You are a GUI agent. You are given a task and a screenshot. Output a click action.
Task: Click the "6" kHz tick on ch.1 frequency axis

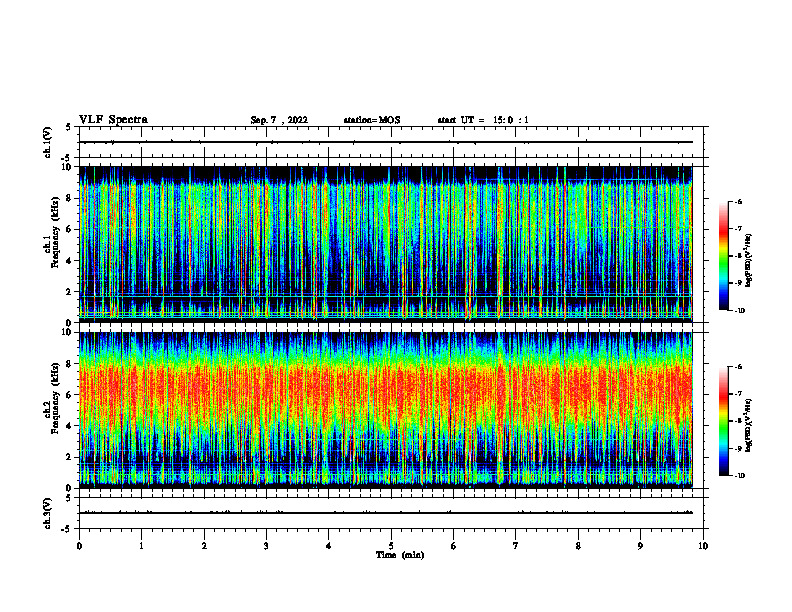tap(70, 230)
